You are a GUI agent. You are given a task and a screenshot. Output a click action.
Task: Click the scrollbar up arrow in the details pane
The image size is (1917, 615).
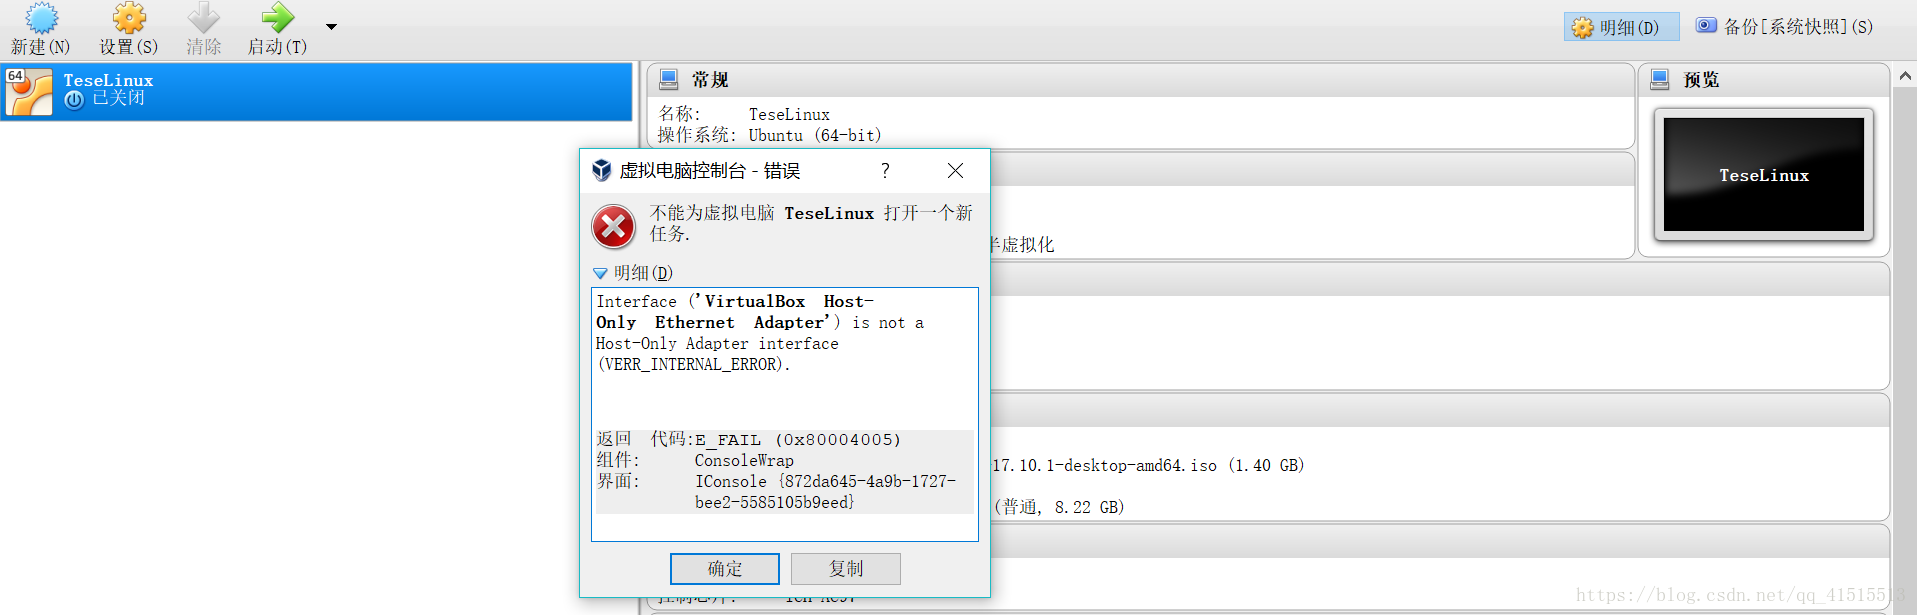tap(1905, 76)
